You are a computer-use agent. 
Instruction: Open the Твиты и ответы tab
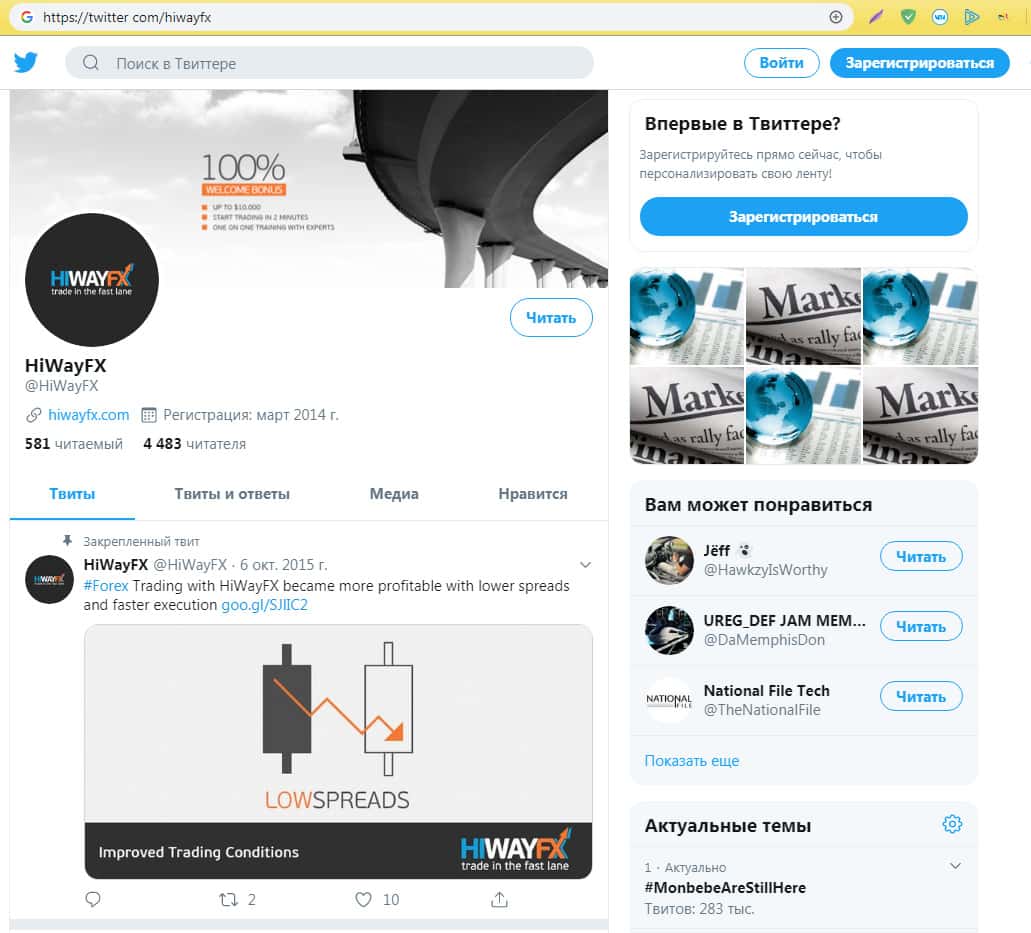click(232, 494)
